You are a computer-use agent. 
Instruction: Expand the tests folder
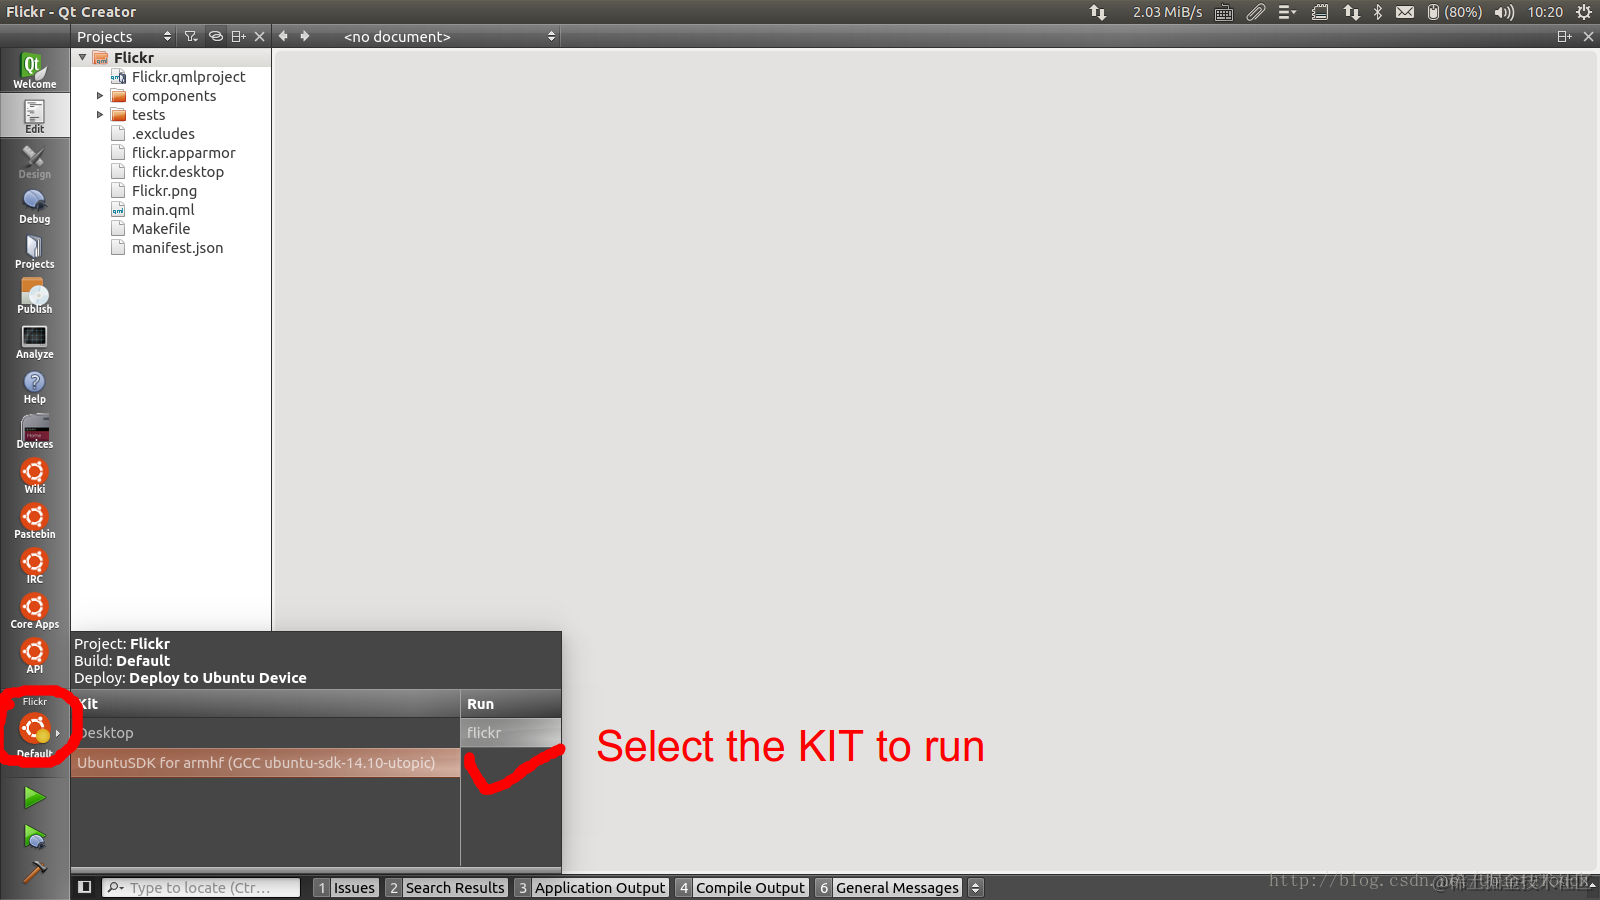[x=100, y=115]
